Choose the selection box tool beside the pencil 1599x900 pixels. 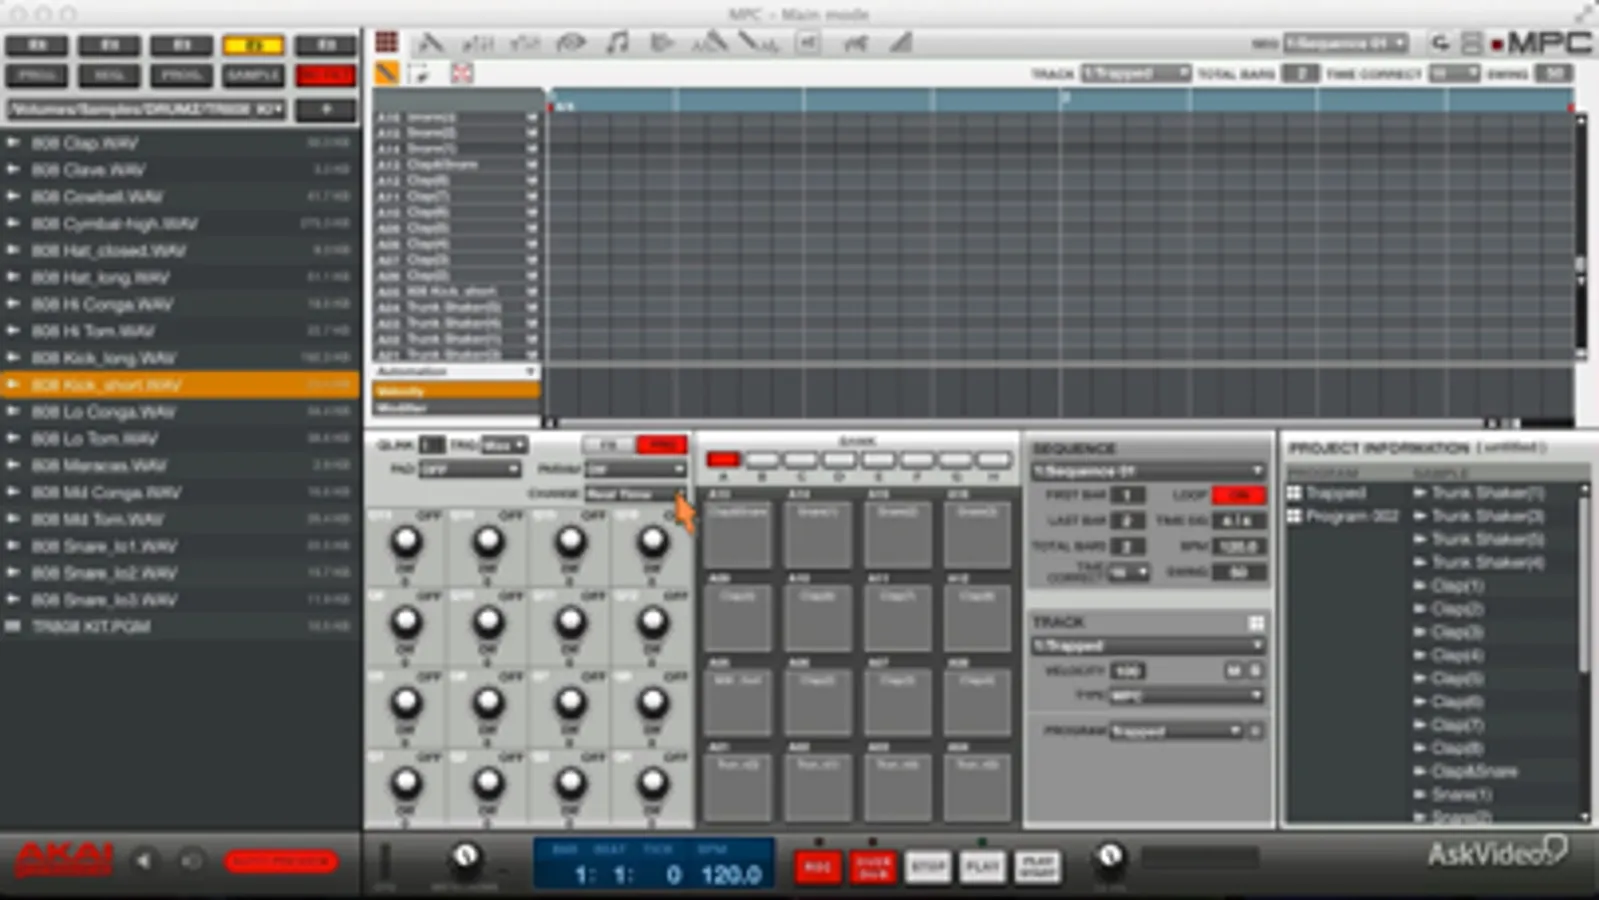pos(420,73)
